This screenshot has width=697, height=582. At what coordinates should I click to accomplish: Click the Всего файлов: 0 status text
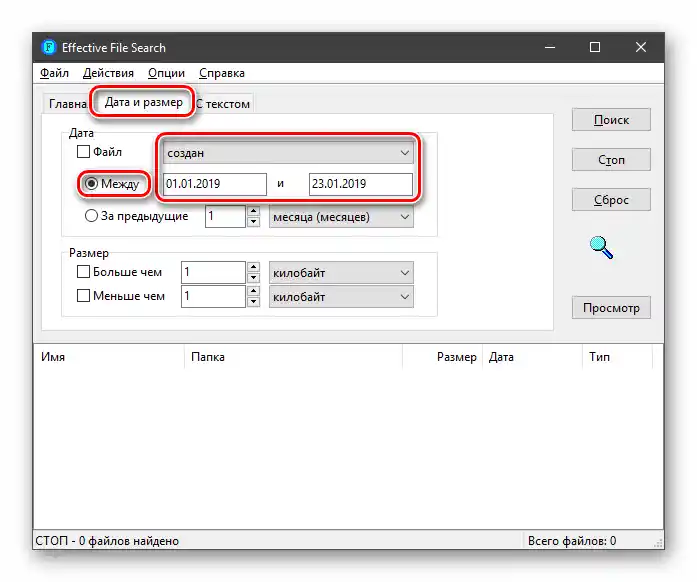(572, 541)
